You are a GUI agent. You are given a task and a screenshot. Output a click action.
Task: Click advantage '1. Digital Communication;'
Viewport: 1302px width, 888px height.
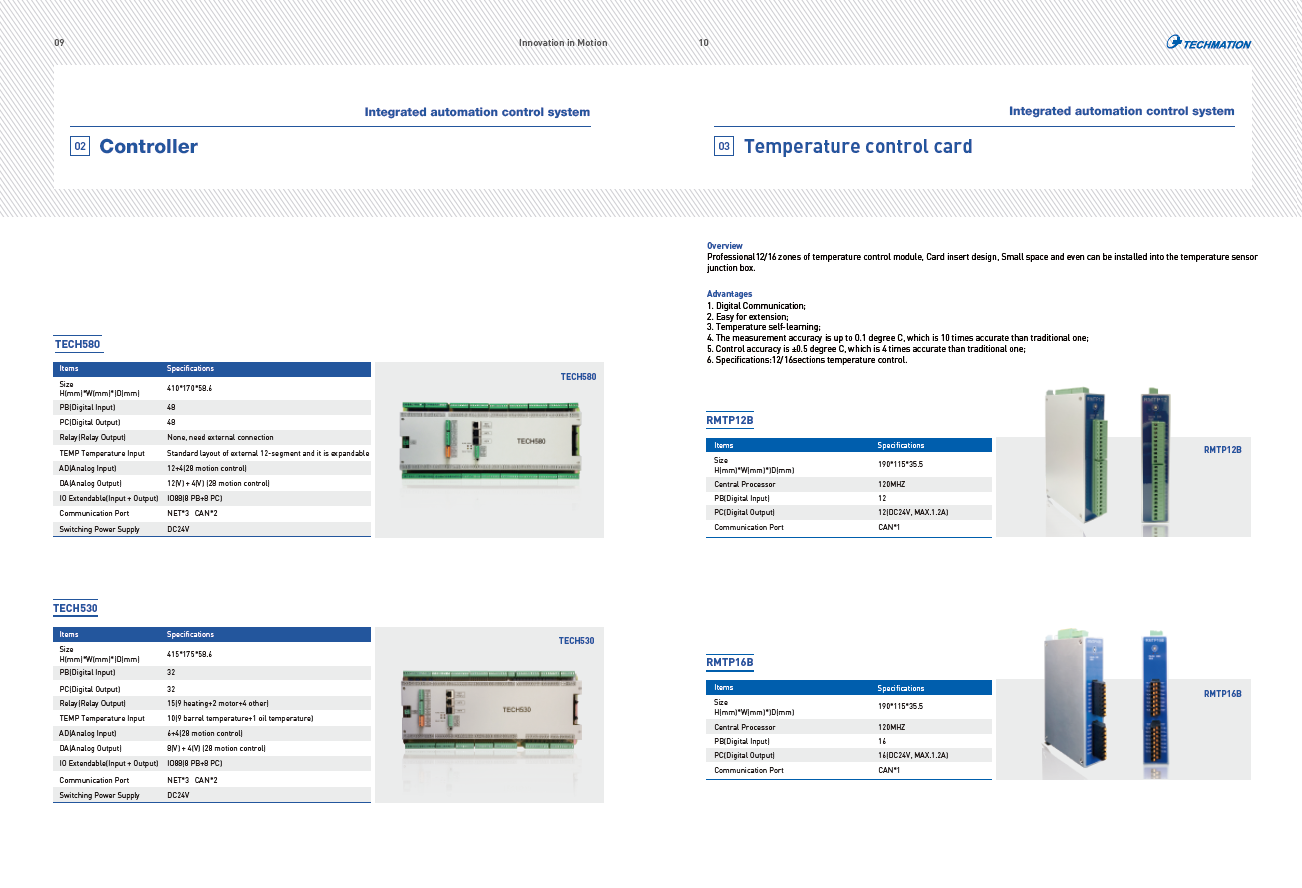(x=757, y=306)
